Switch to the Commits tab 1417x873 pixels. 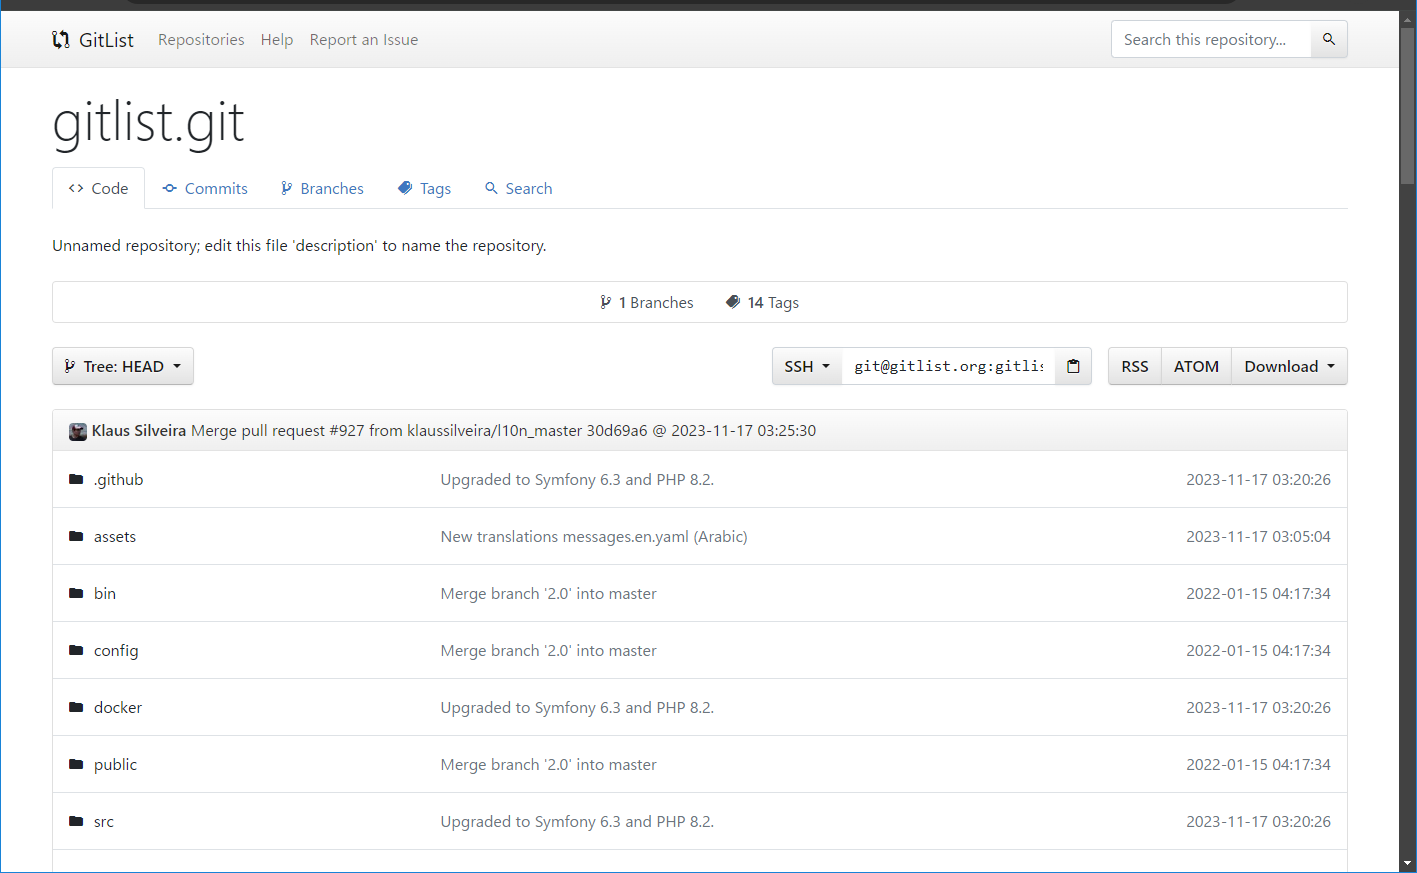pos(205,188)
